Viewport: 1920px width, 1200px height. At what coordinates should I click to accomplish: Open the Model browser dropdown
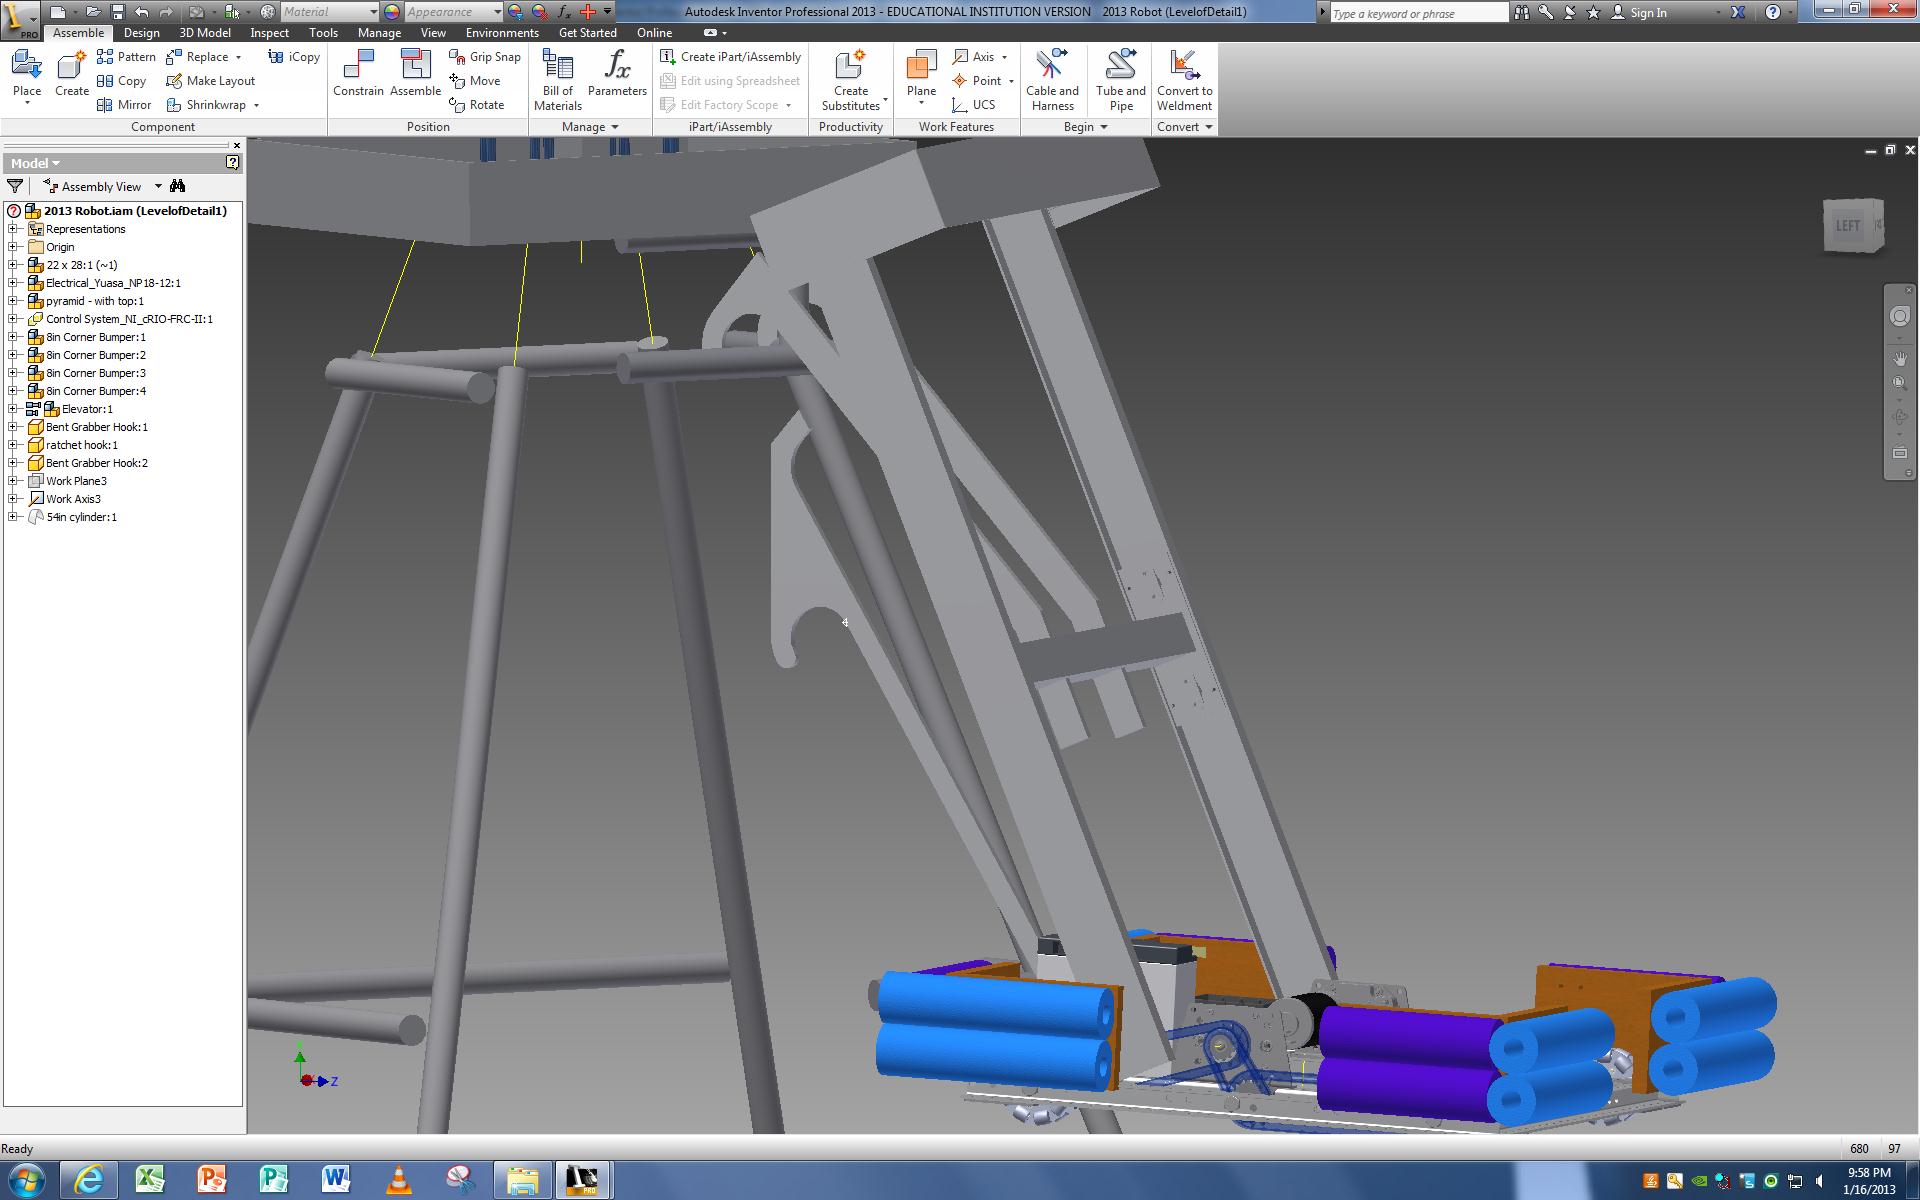coord(36,163)
